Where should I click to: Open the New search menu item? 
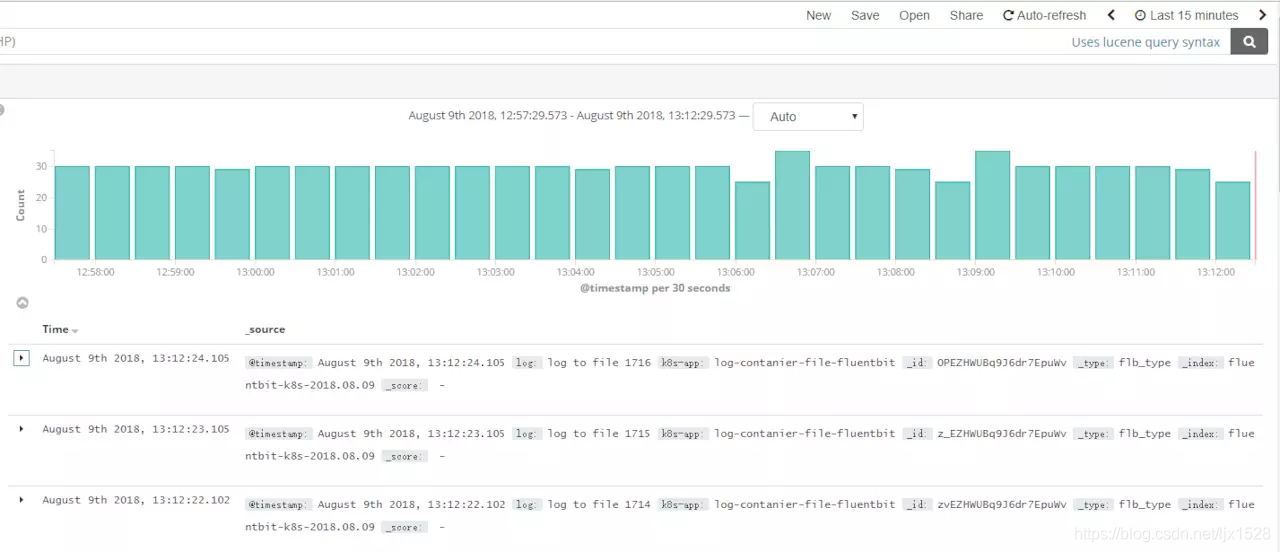pyautogui.click(x=818, y=15)
